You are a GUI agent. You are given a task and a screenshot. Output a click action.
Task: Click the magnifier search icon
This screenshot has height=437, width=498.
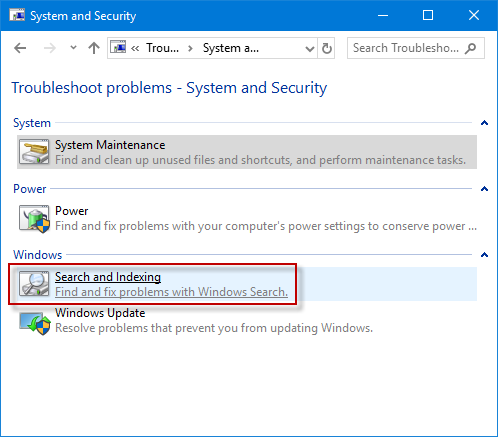(471, 48)
